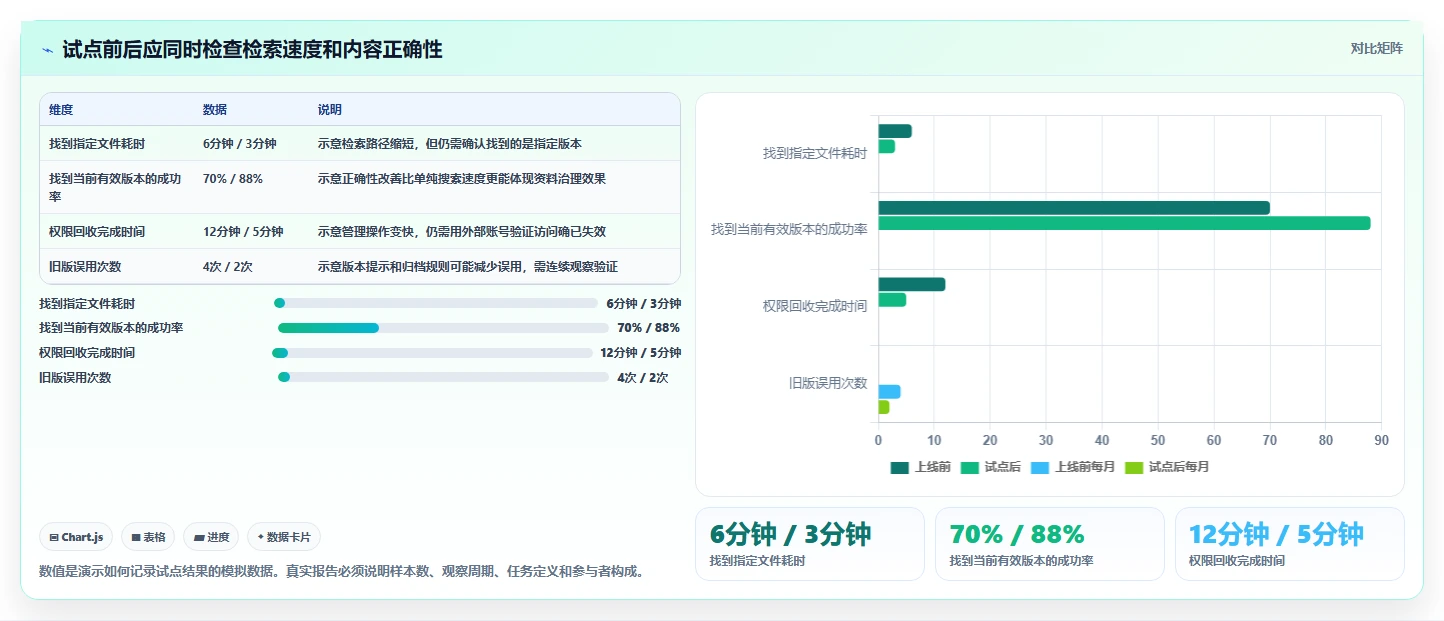The height and width of the screenshot is (621, 1444).
Task: Click the 权限回收完成时间 row label in table
Action: click(x=97, y=231)
